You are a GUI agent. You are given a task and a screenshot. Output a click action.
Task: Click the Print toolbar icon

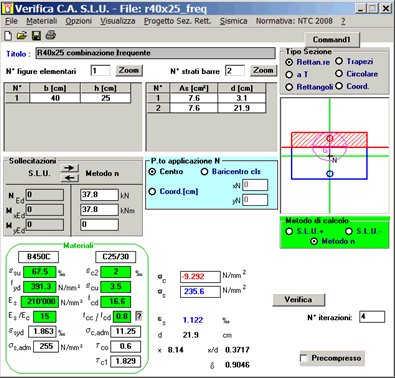51,35
